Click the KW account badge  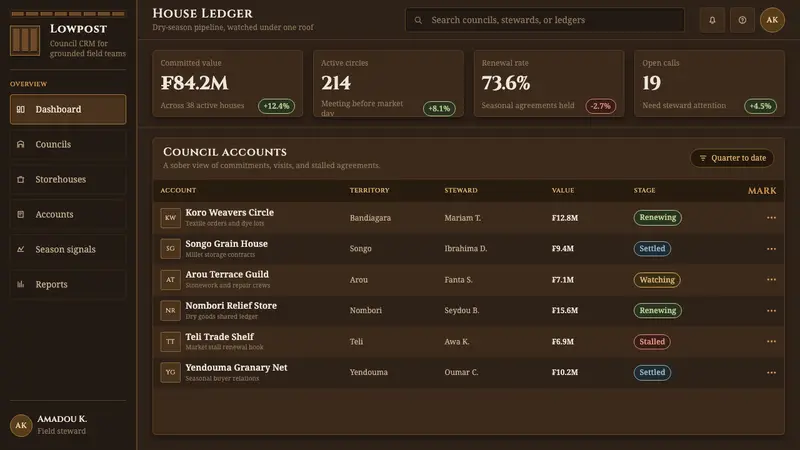(x=170, y=218)
